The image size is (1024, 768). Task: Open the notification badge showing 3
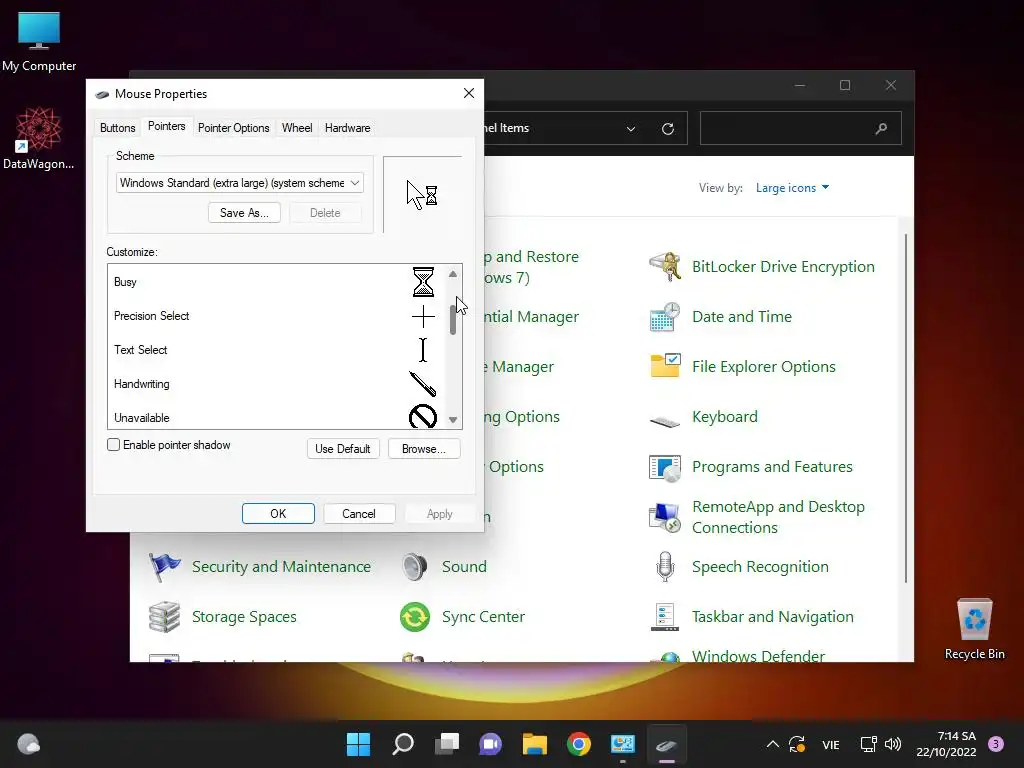pyautogui.click(x=996, y=744)
